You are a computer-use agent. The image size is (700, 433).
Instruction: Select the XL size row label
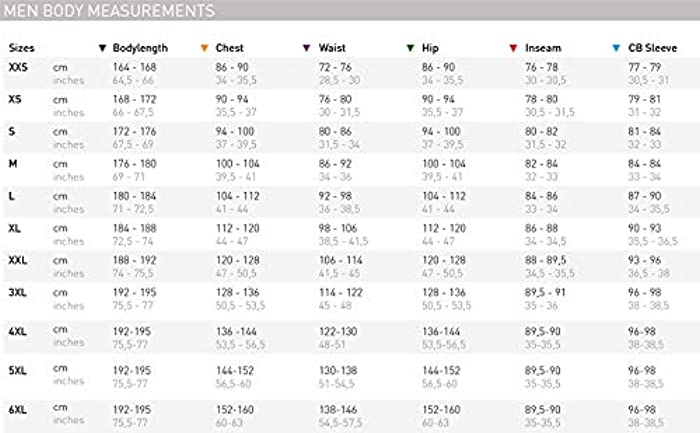point(15,227)
